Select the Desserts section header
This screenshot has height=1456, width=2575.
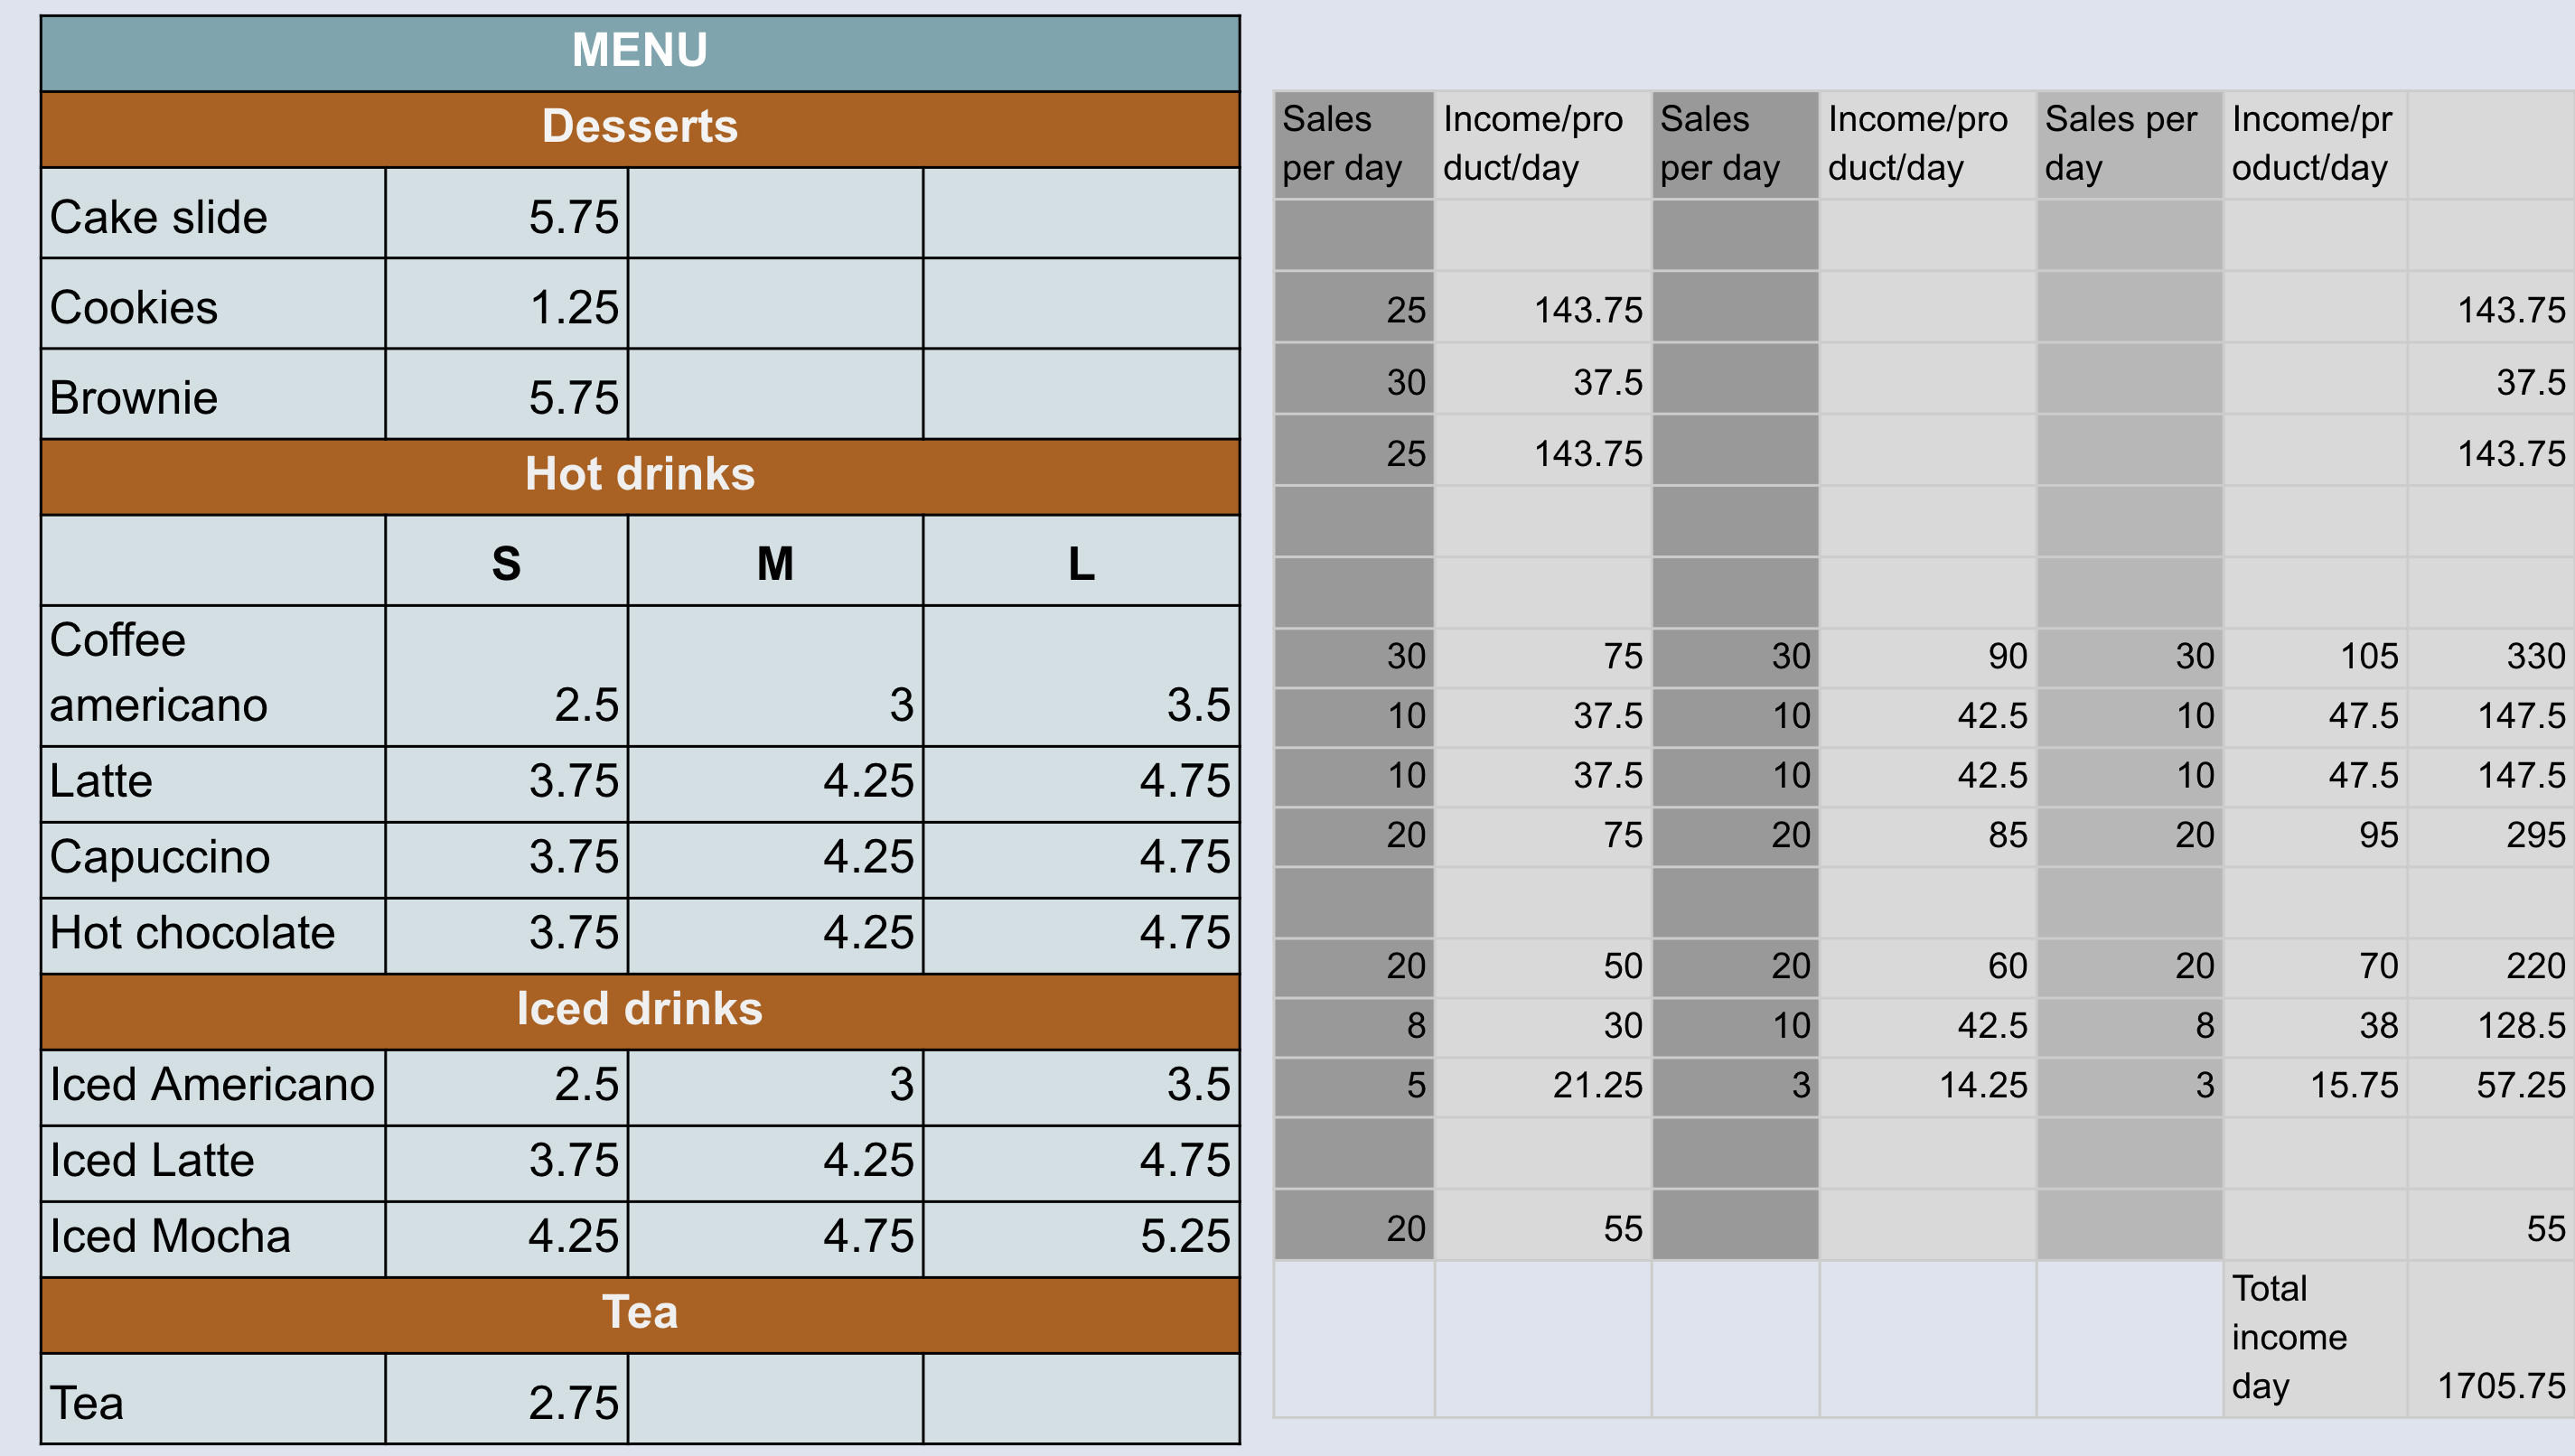point(640,128)
